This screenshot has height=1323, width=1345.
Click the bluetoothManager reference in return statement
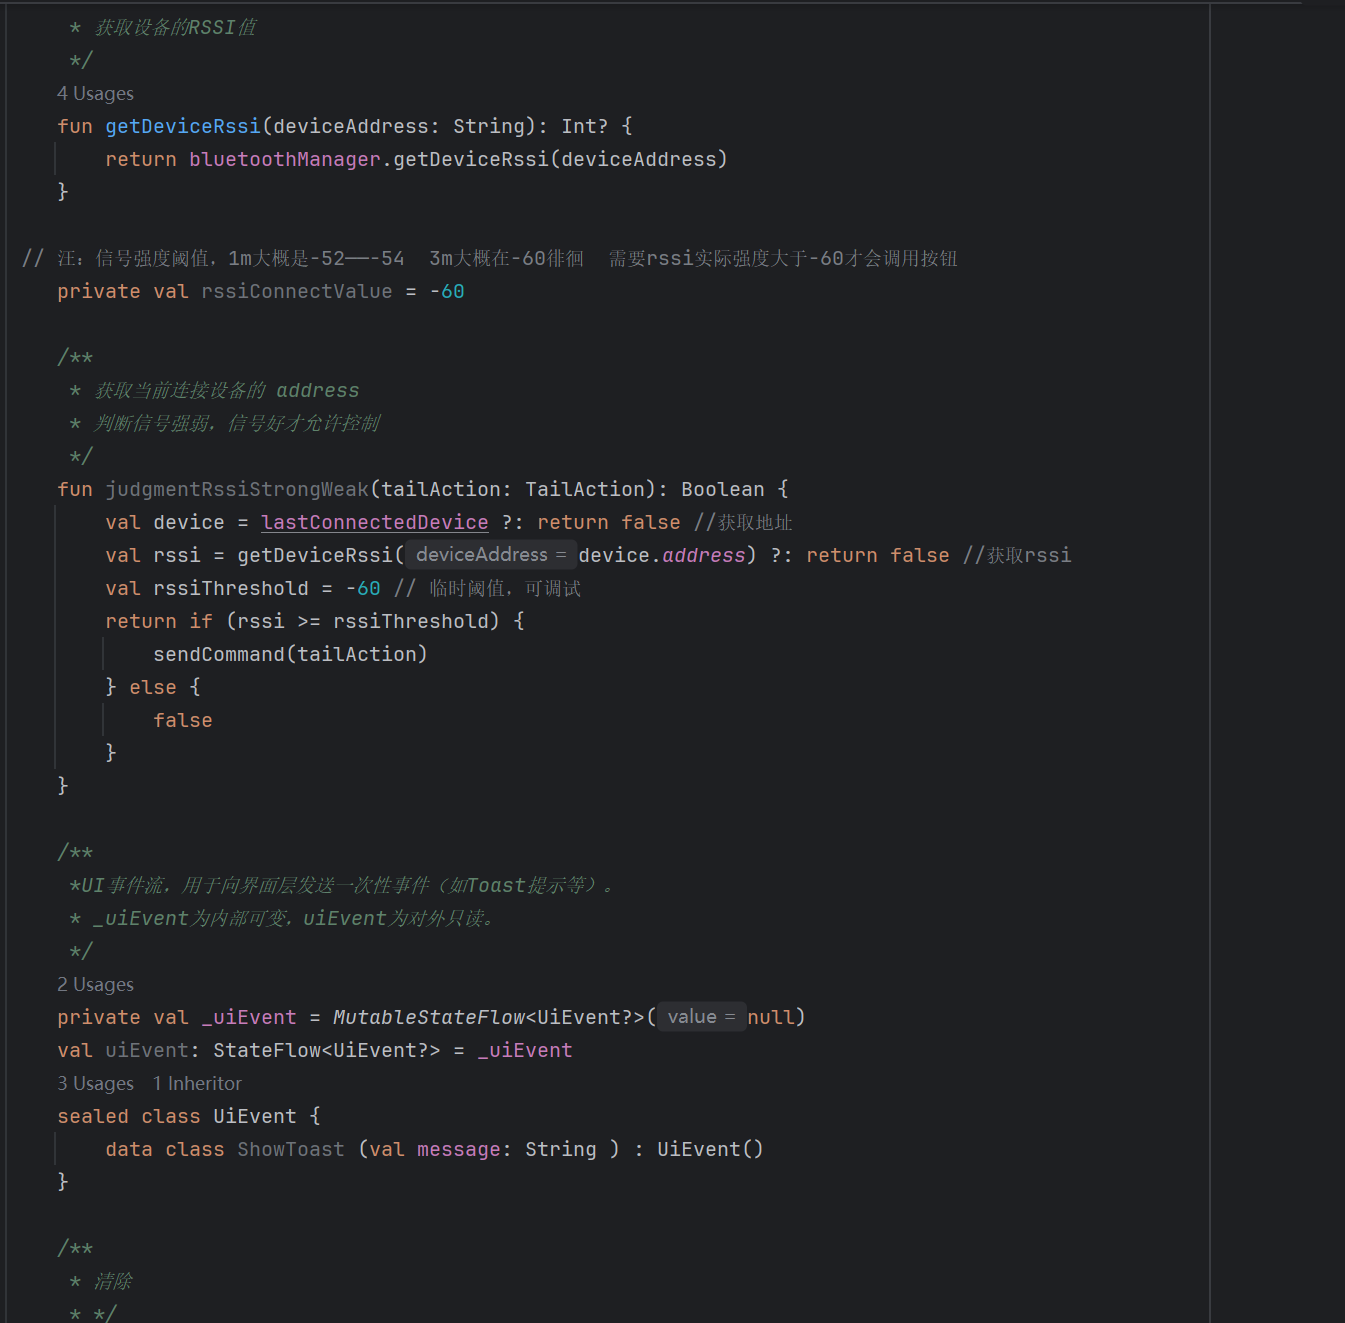pos(285,159)
